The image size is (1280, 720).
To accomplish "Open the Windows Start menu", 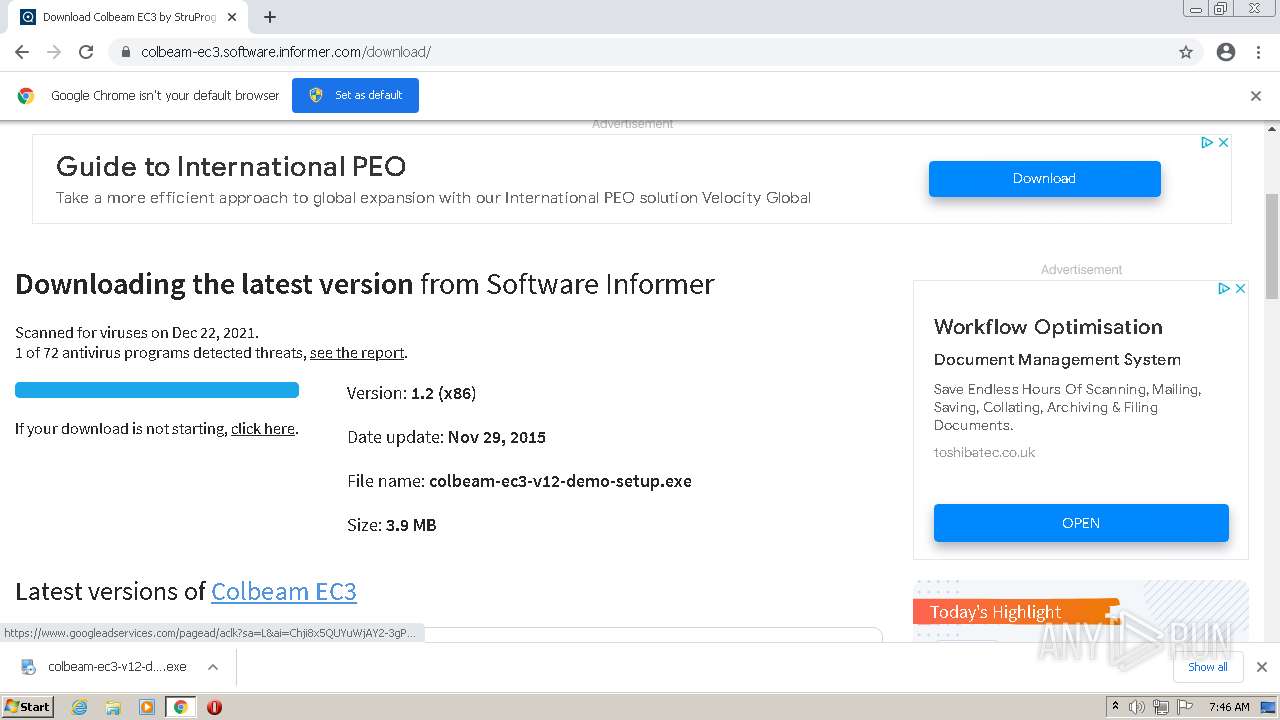I will tap(28, 706).
